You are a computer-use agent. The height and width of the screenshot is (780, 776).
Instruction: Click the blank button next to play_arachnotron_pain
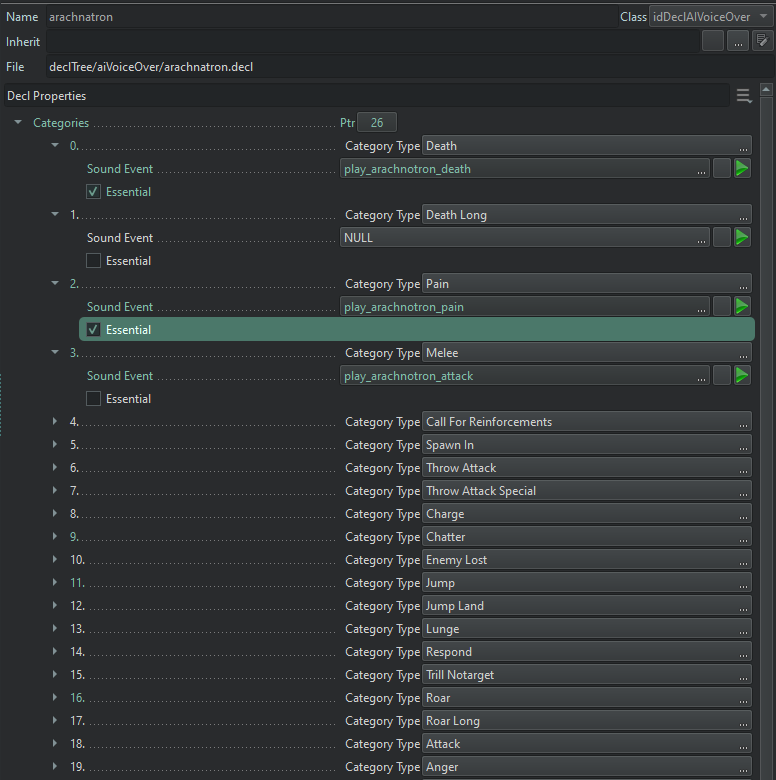coord(721,306)
